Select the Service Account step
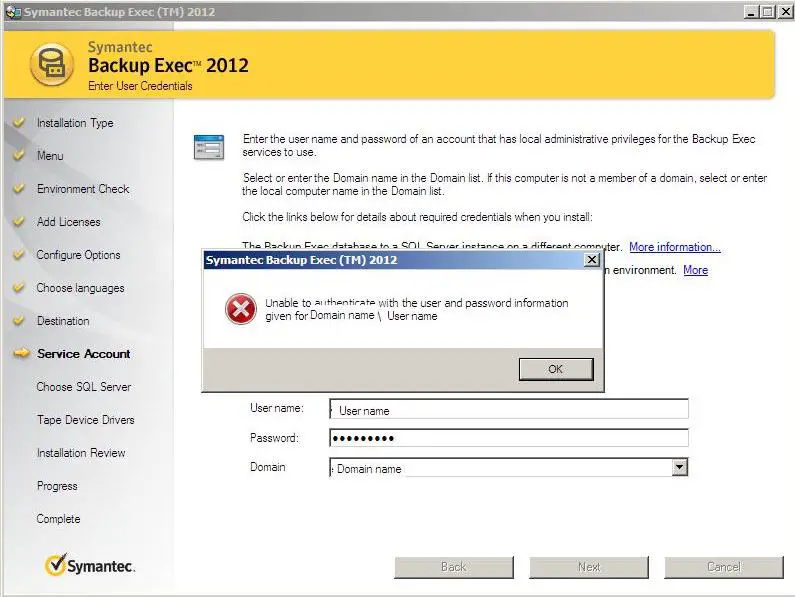Screen dimensions: 795x597 pos(84,354)
